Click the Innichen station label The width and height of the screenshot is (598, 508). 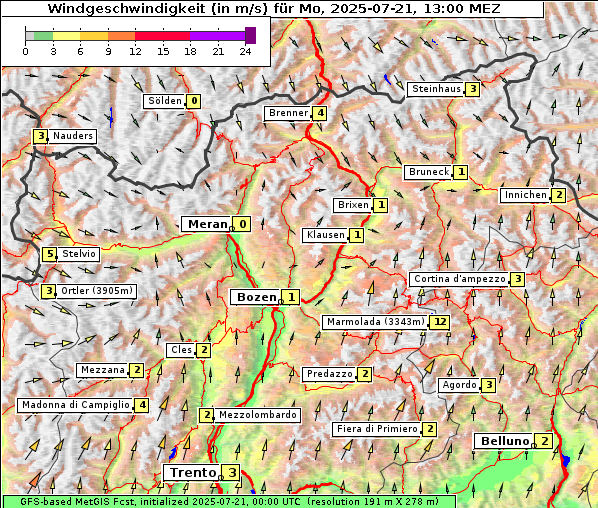[x=525, y=195]
